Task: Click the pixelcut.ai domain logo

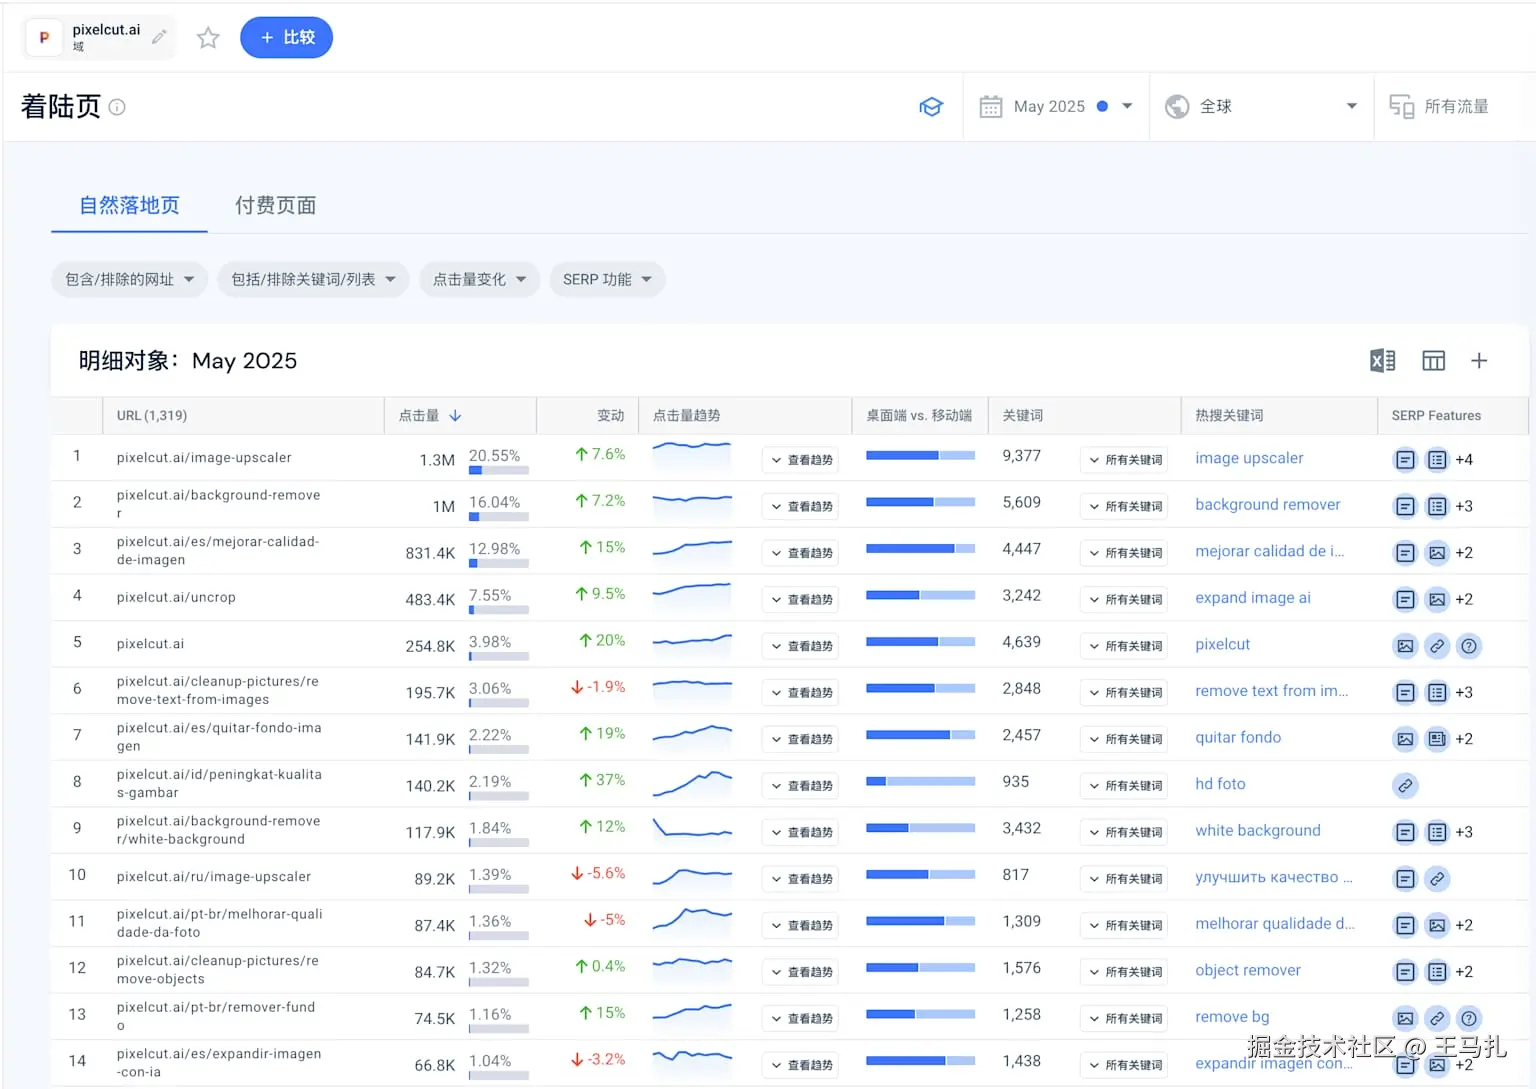Action: click(44, 37)
